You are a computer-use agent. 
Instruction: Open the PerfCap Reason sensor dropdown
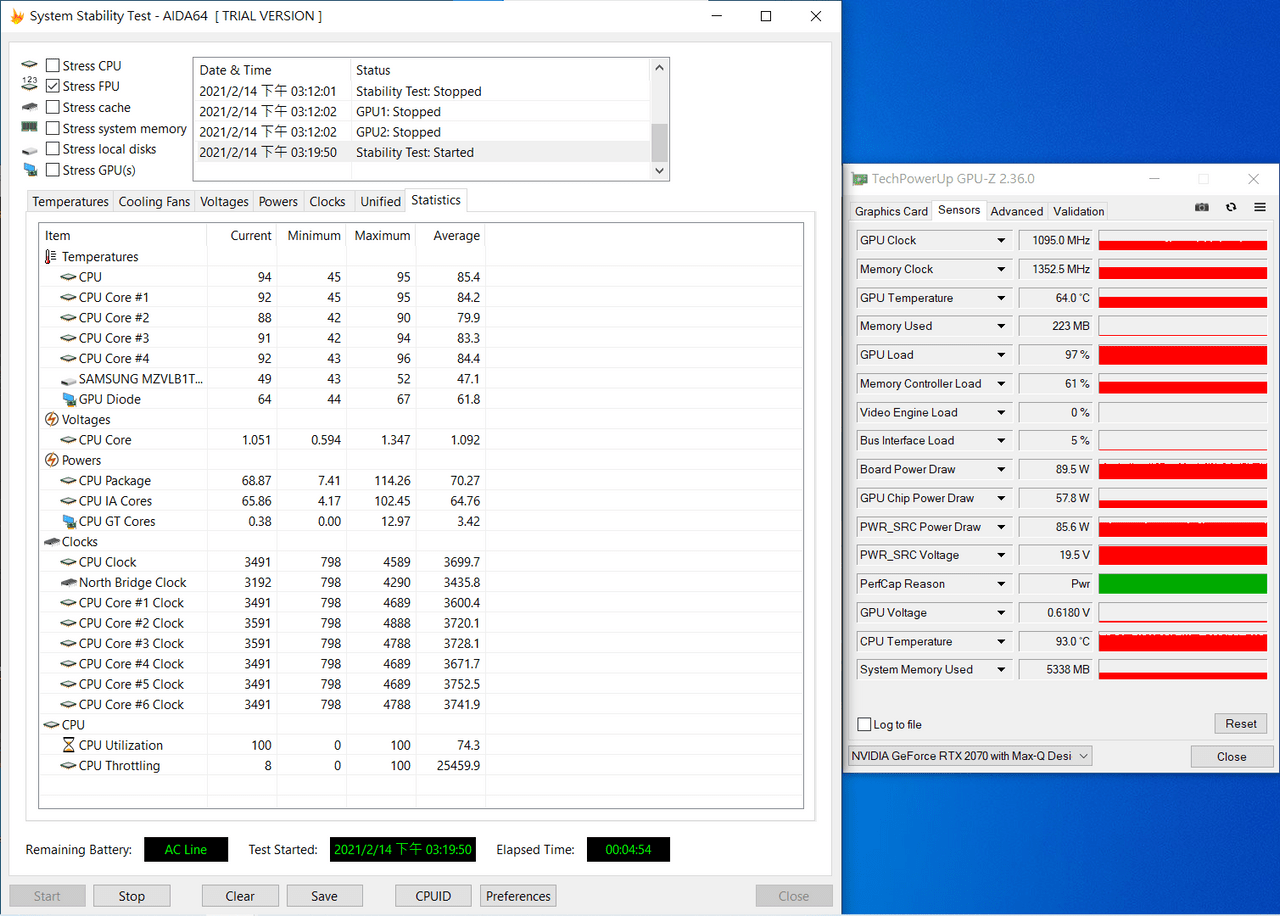(x=1001, y=584)
